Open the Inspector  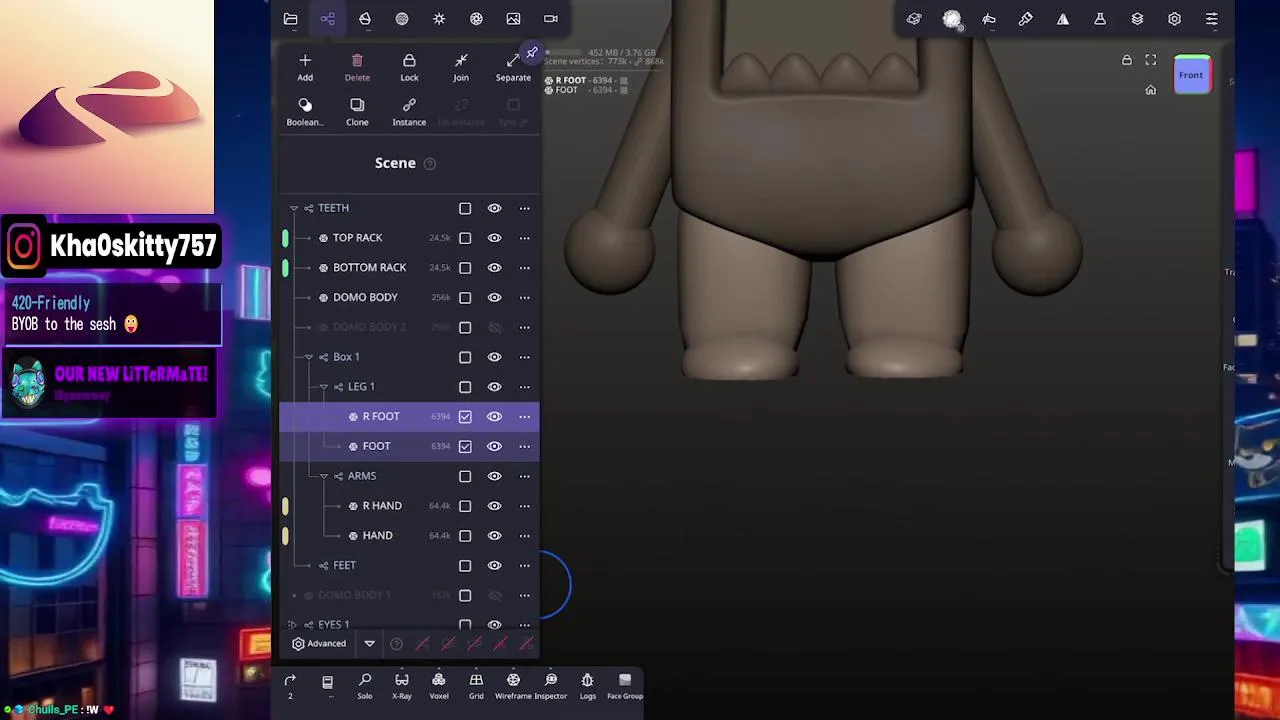(551, 686)
